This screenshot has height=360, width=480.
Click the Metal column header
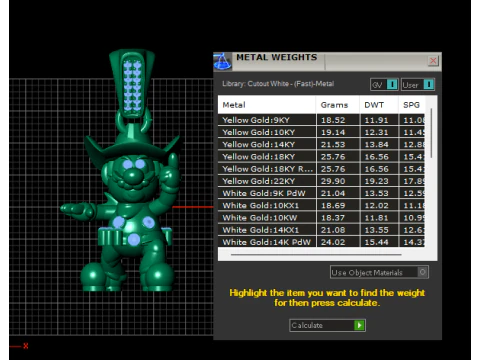click(x=267, y=105)
